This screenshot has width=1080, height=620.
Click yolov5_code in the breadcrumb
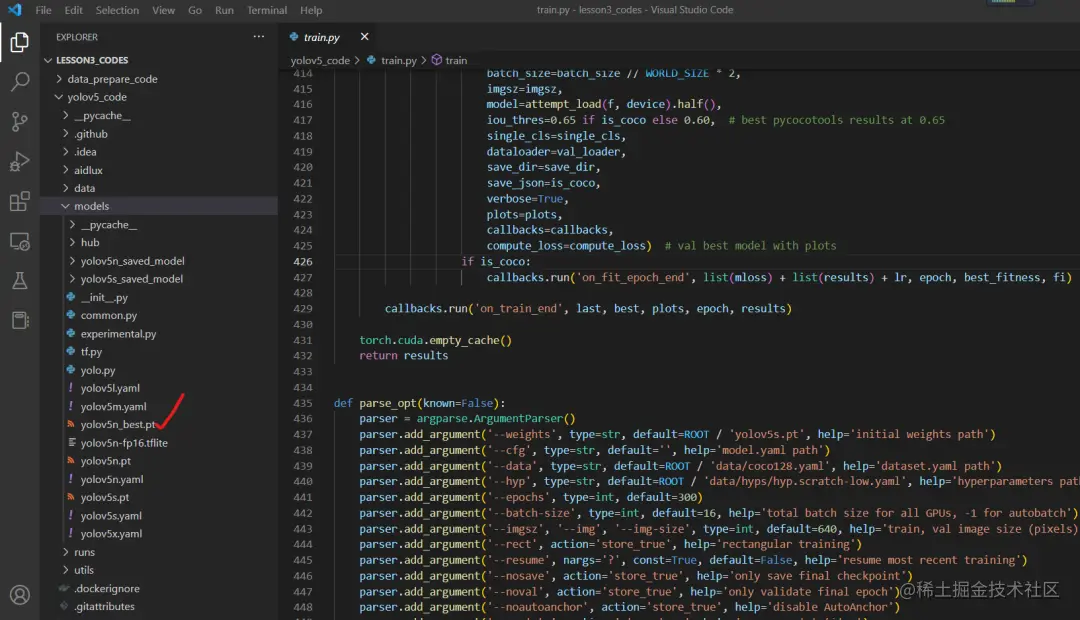[x=320, y=60]
